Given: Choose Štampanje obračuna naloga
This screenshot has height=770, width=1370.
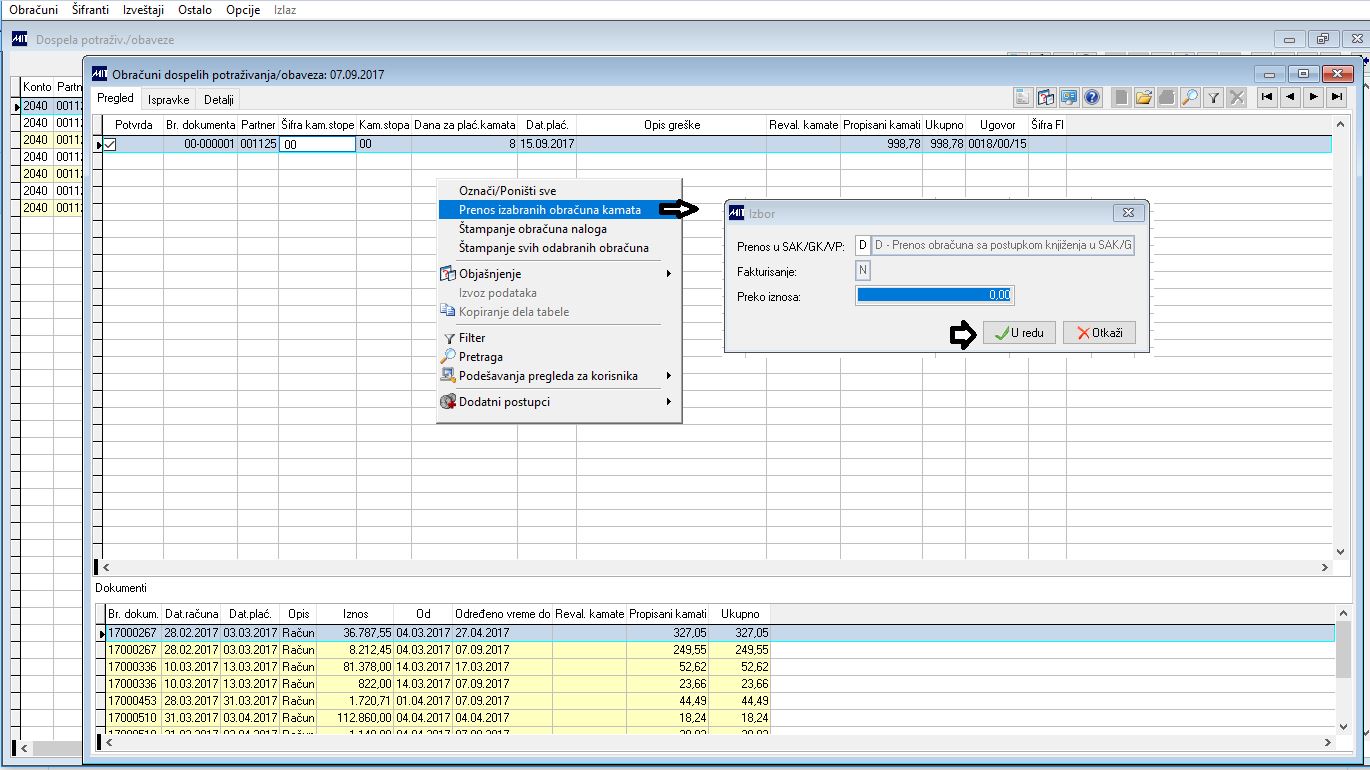Looking at the screenshot, I should pos(559,229).
